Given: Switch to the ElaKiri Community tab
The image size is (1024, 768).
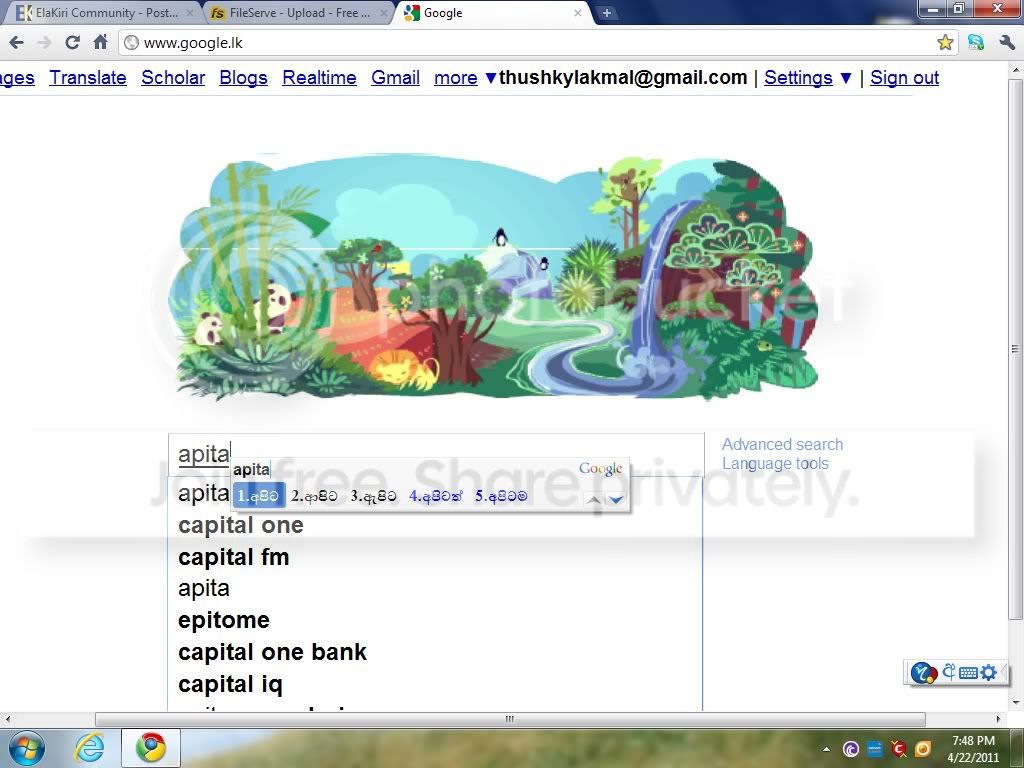Looking at the screenshot, I should (x=104, y=12).
